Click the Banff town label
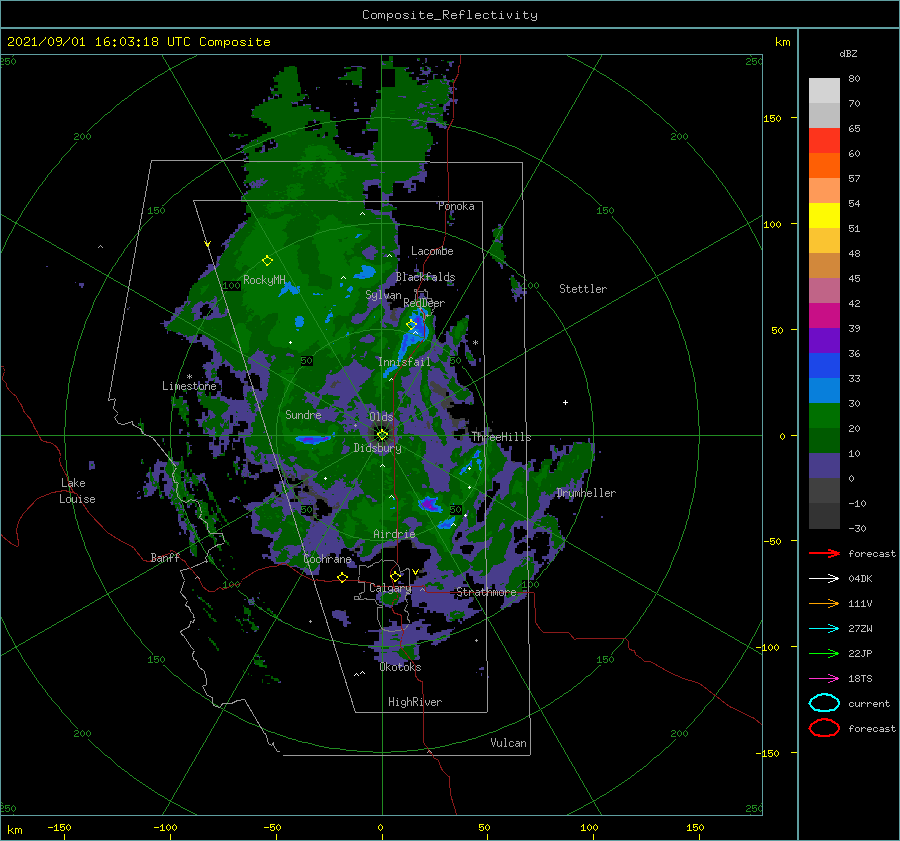This screenshot has width=900, height=841. coord(165,557)
